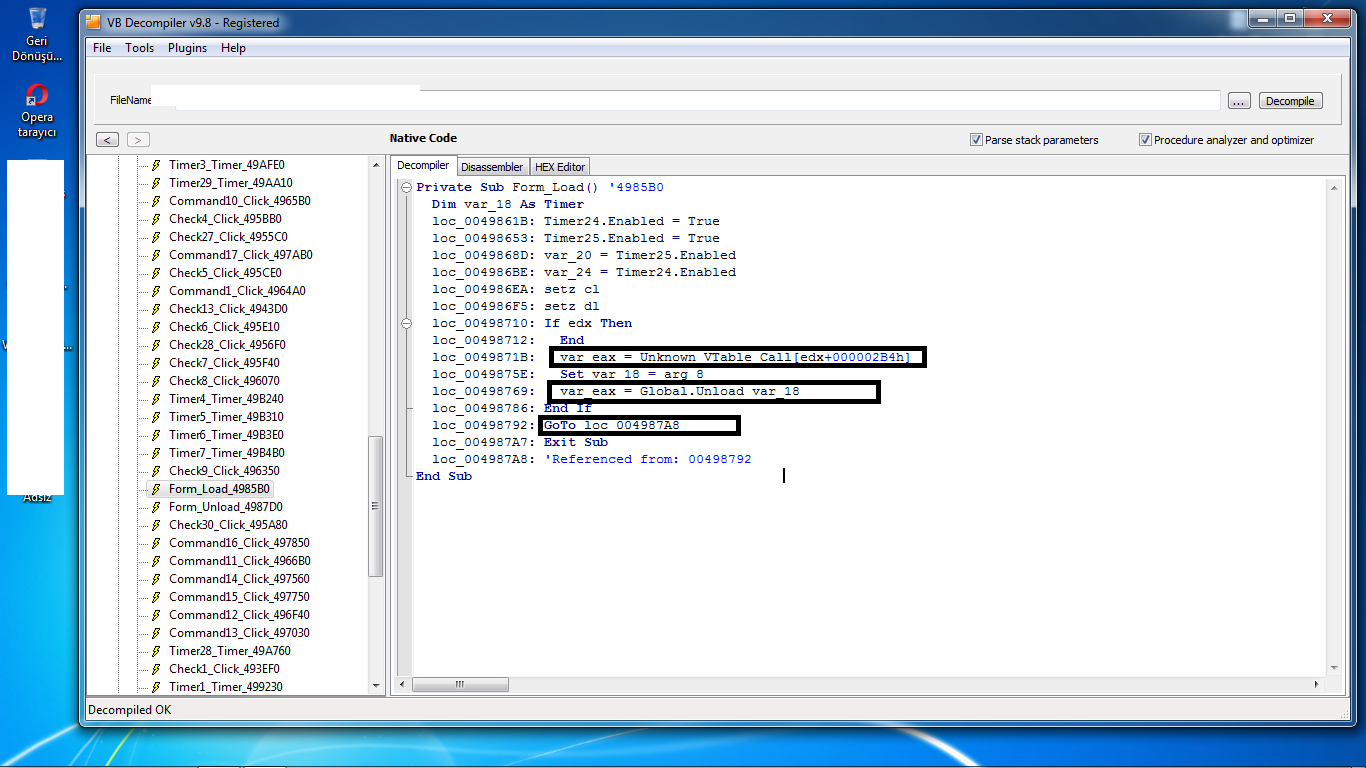Viewport: 1366px width, 768px height.
Task: Select Command13_Click_497030 in procedure tree
Action: pyautogui.click(x=239, y=633)
